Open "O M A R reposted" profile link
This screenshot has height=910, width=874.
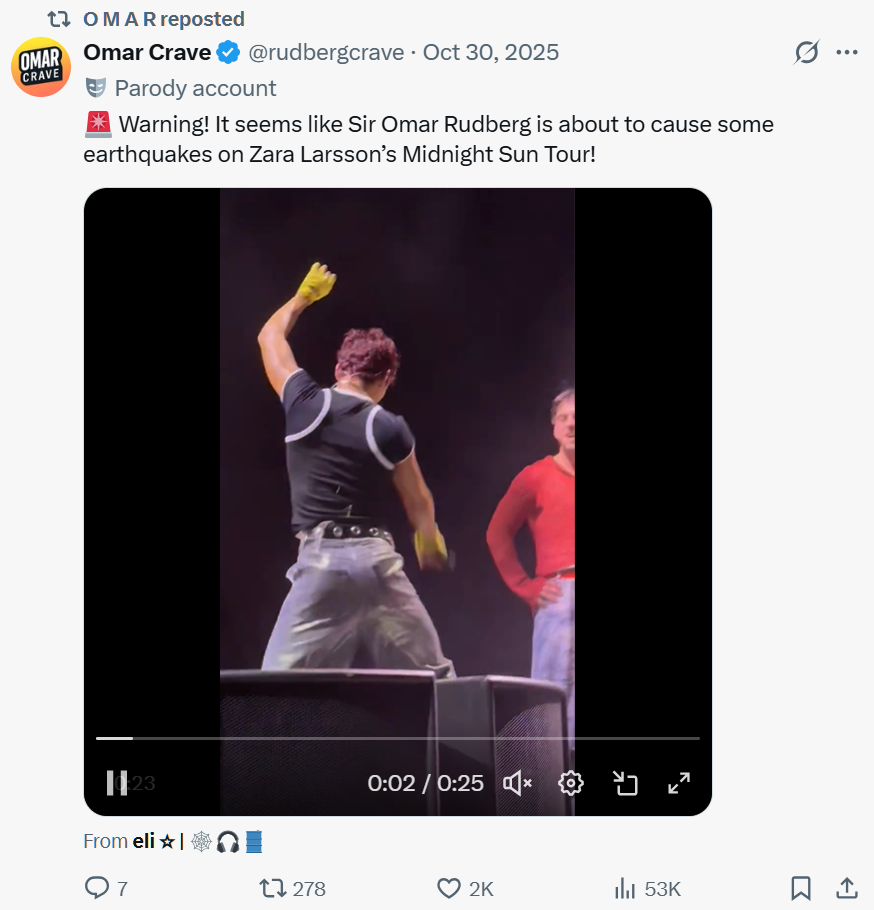coord(164,19)
